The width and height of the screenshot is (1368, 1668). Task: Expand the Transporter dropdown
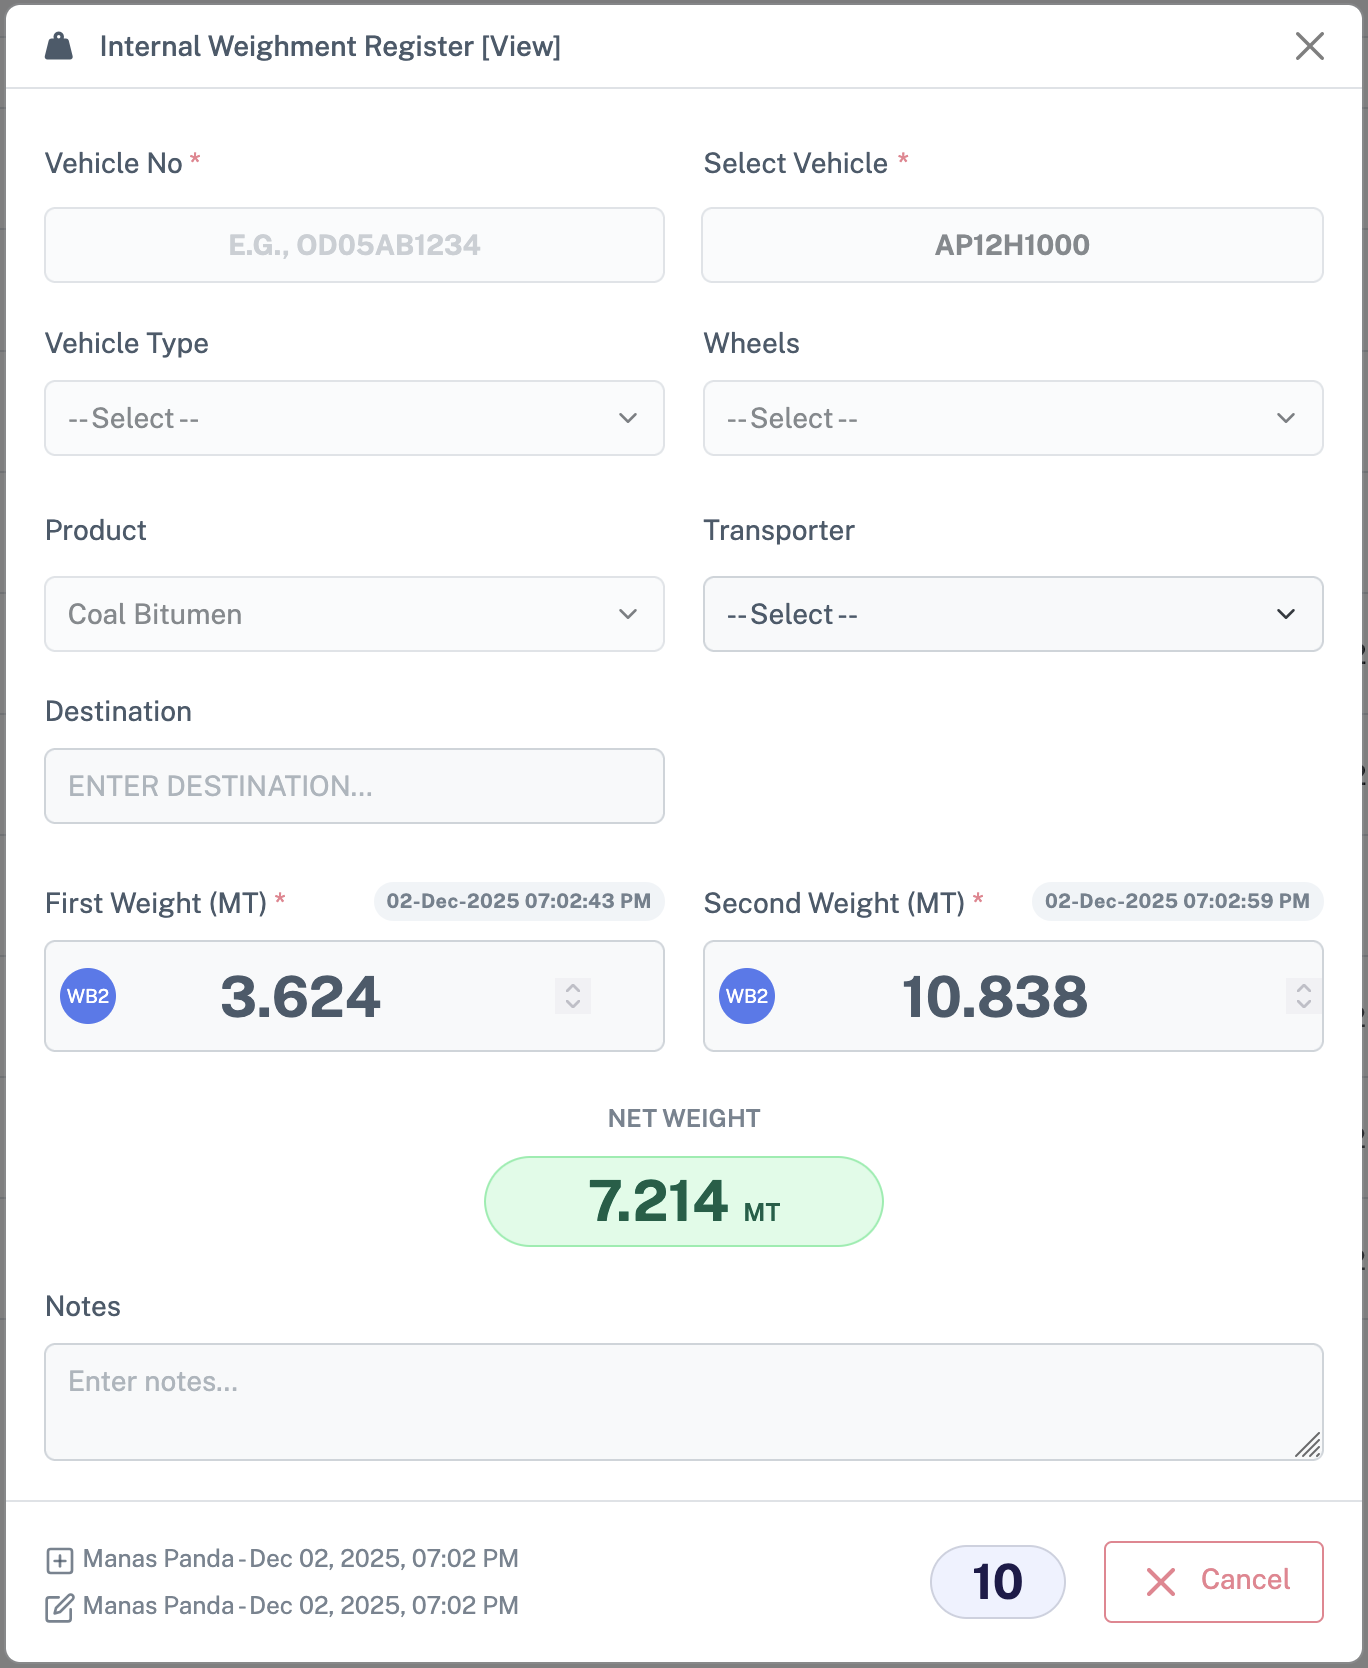point(1012,614)
